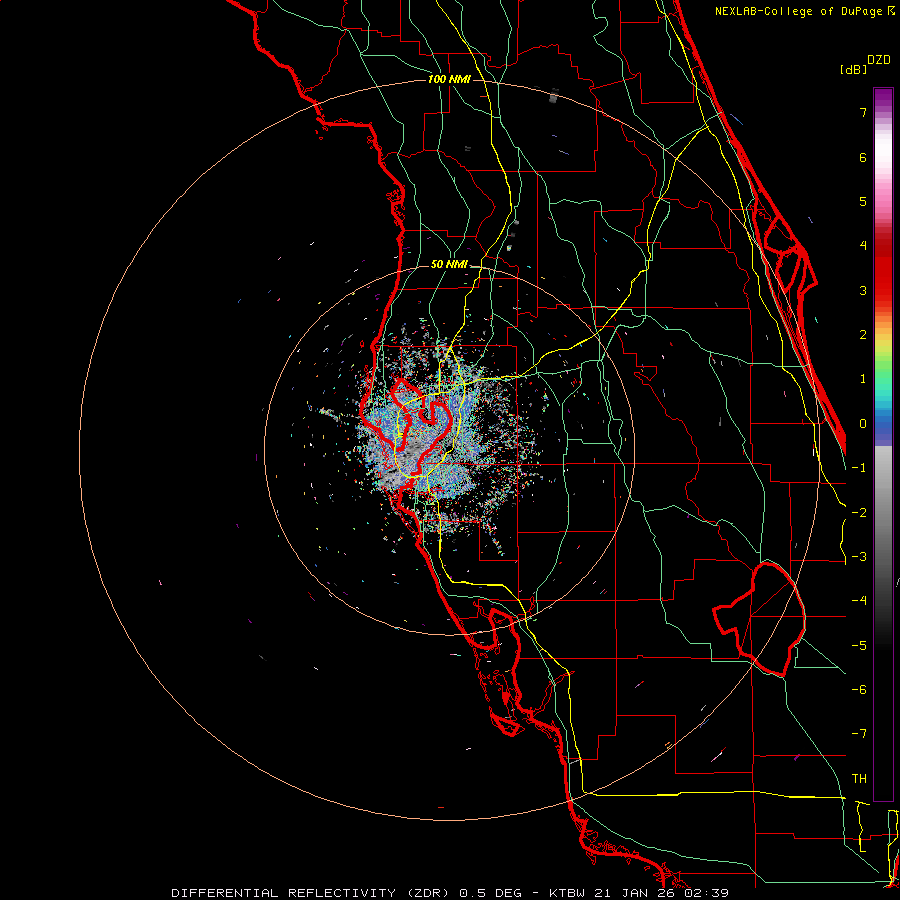Click the 7 value on the color scale
Viewport: 900px width, 900px height.
(863, 112)
